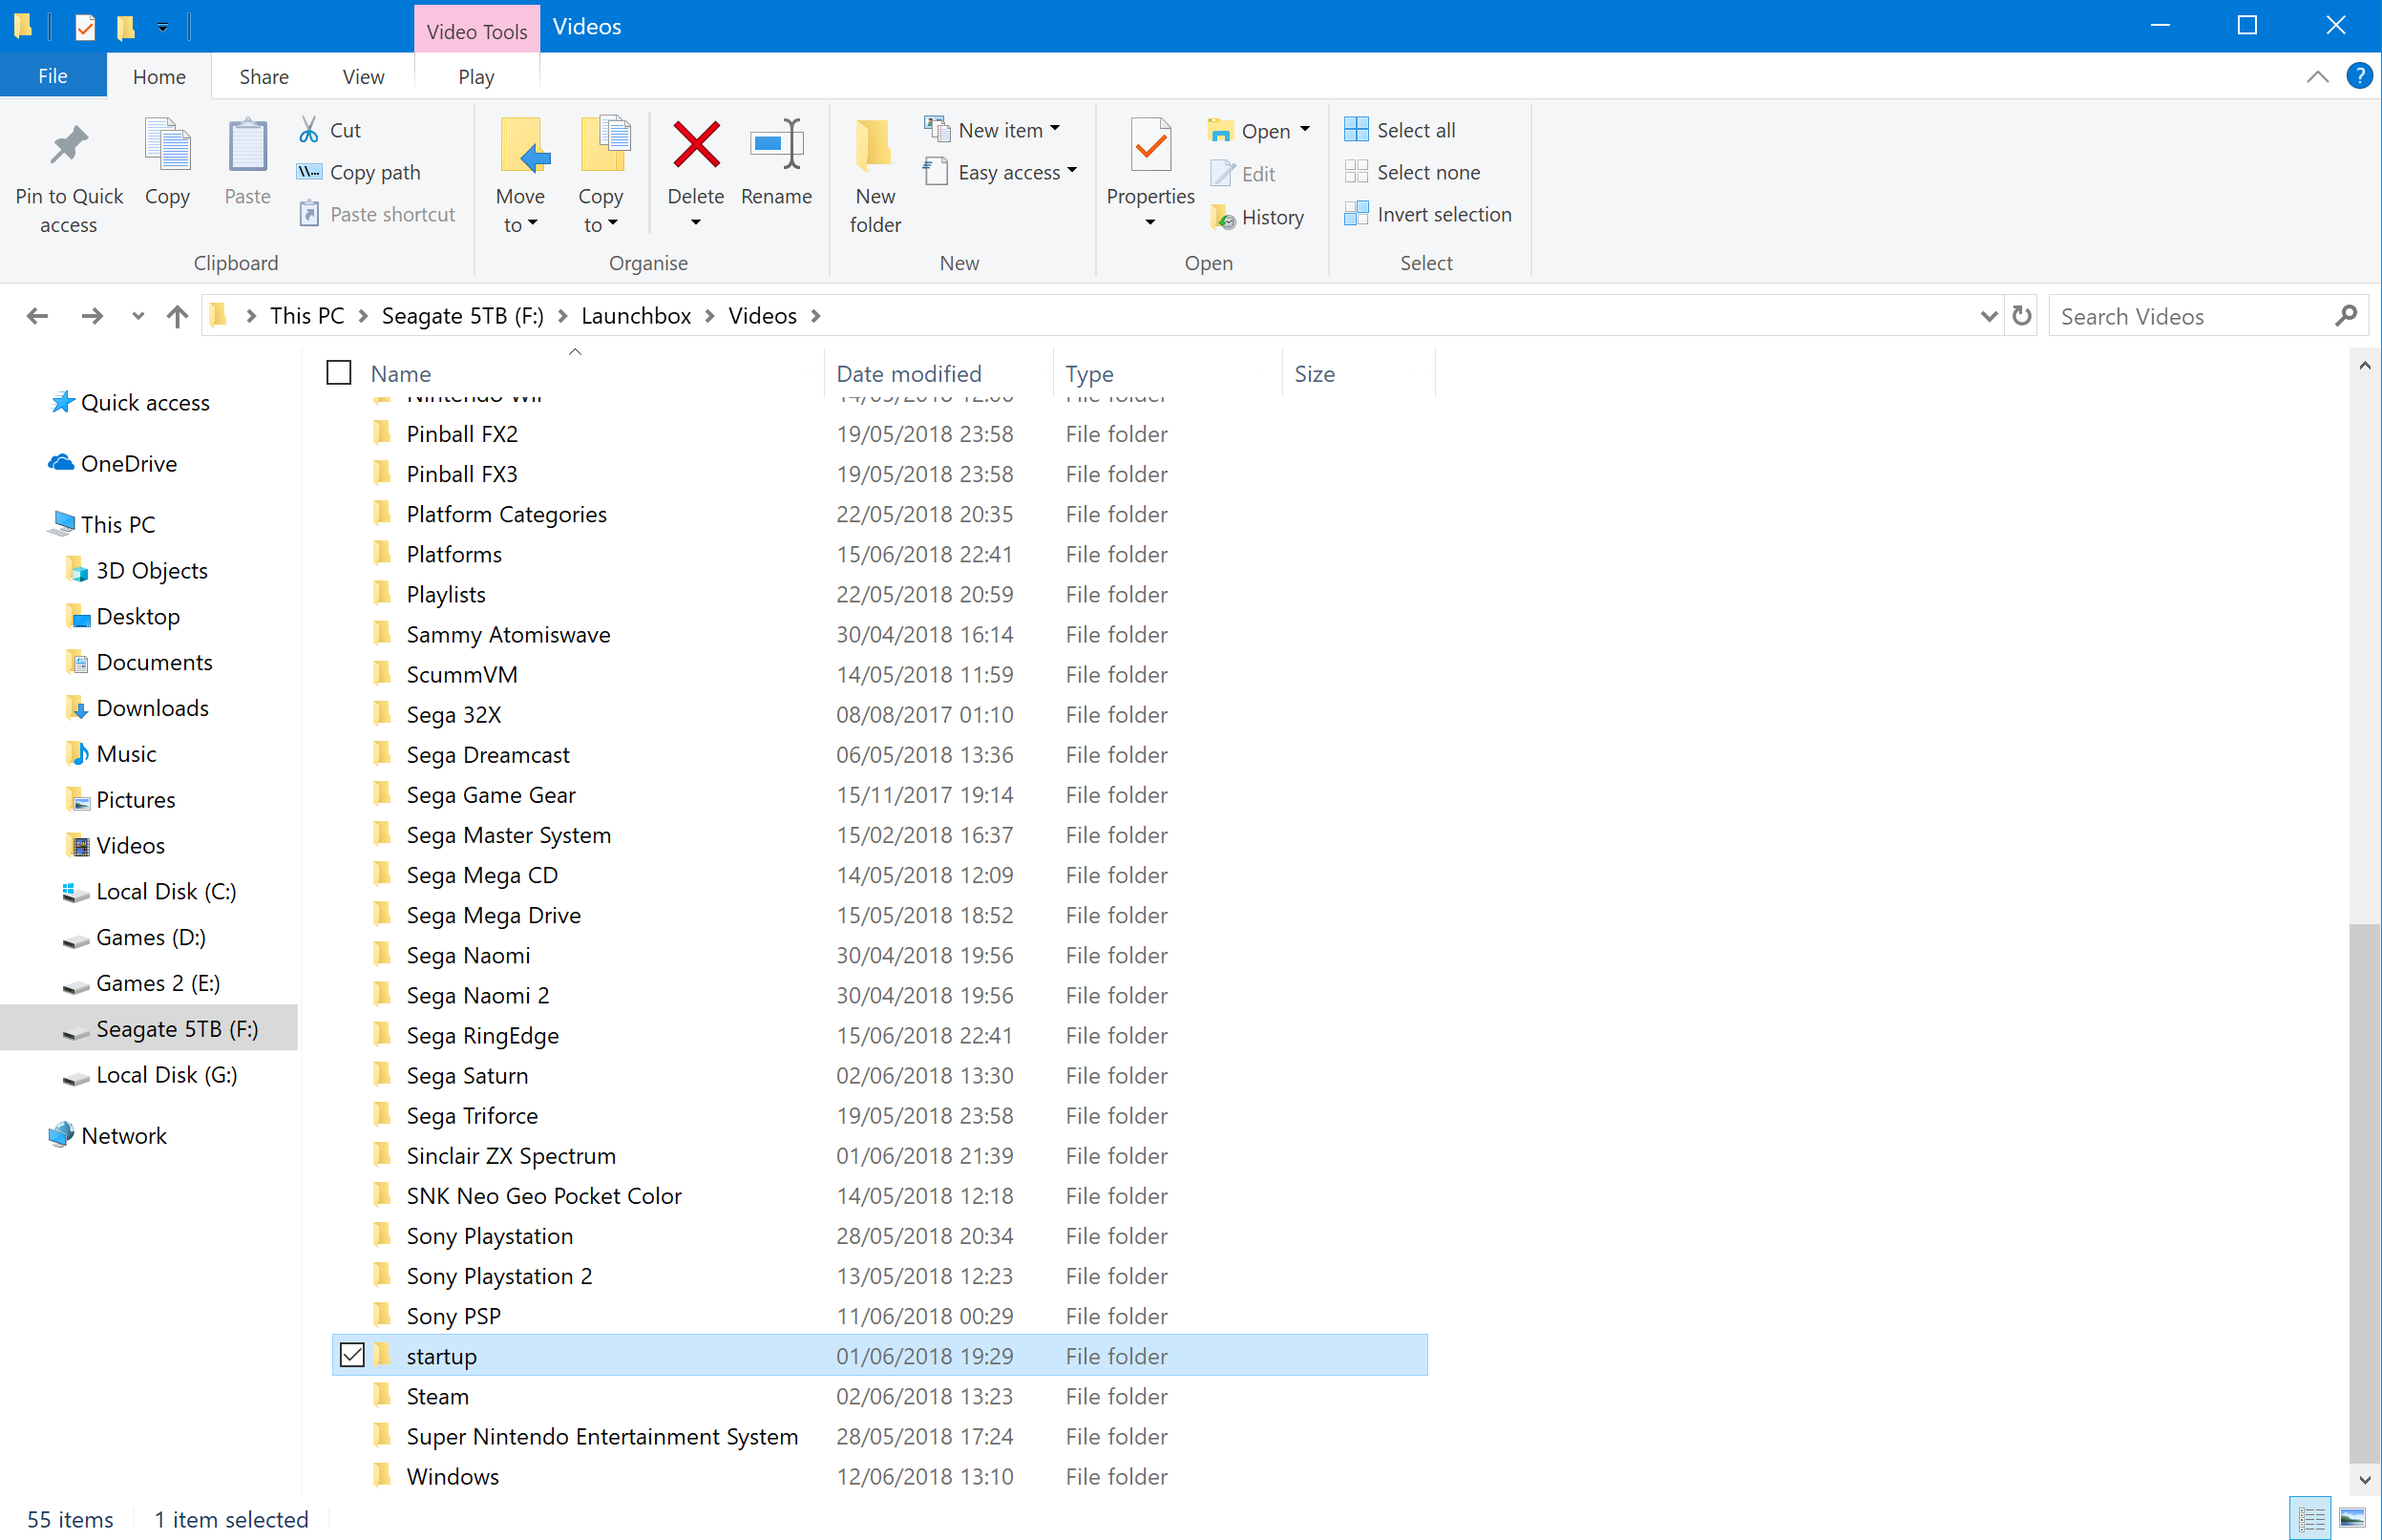Click Launchbox in the address breadcrumb
2382x1540 pixels.
[636, 316]
